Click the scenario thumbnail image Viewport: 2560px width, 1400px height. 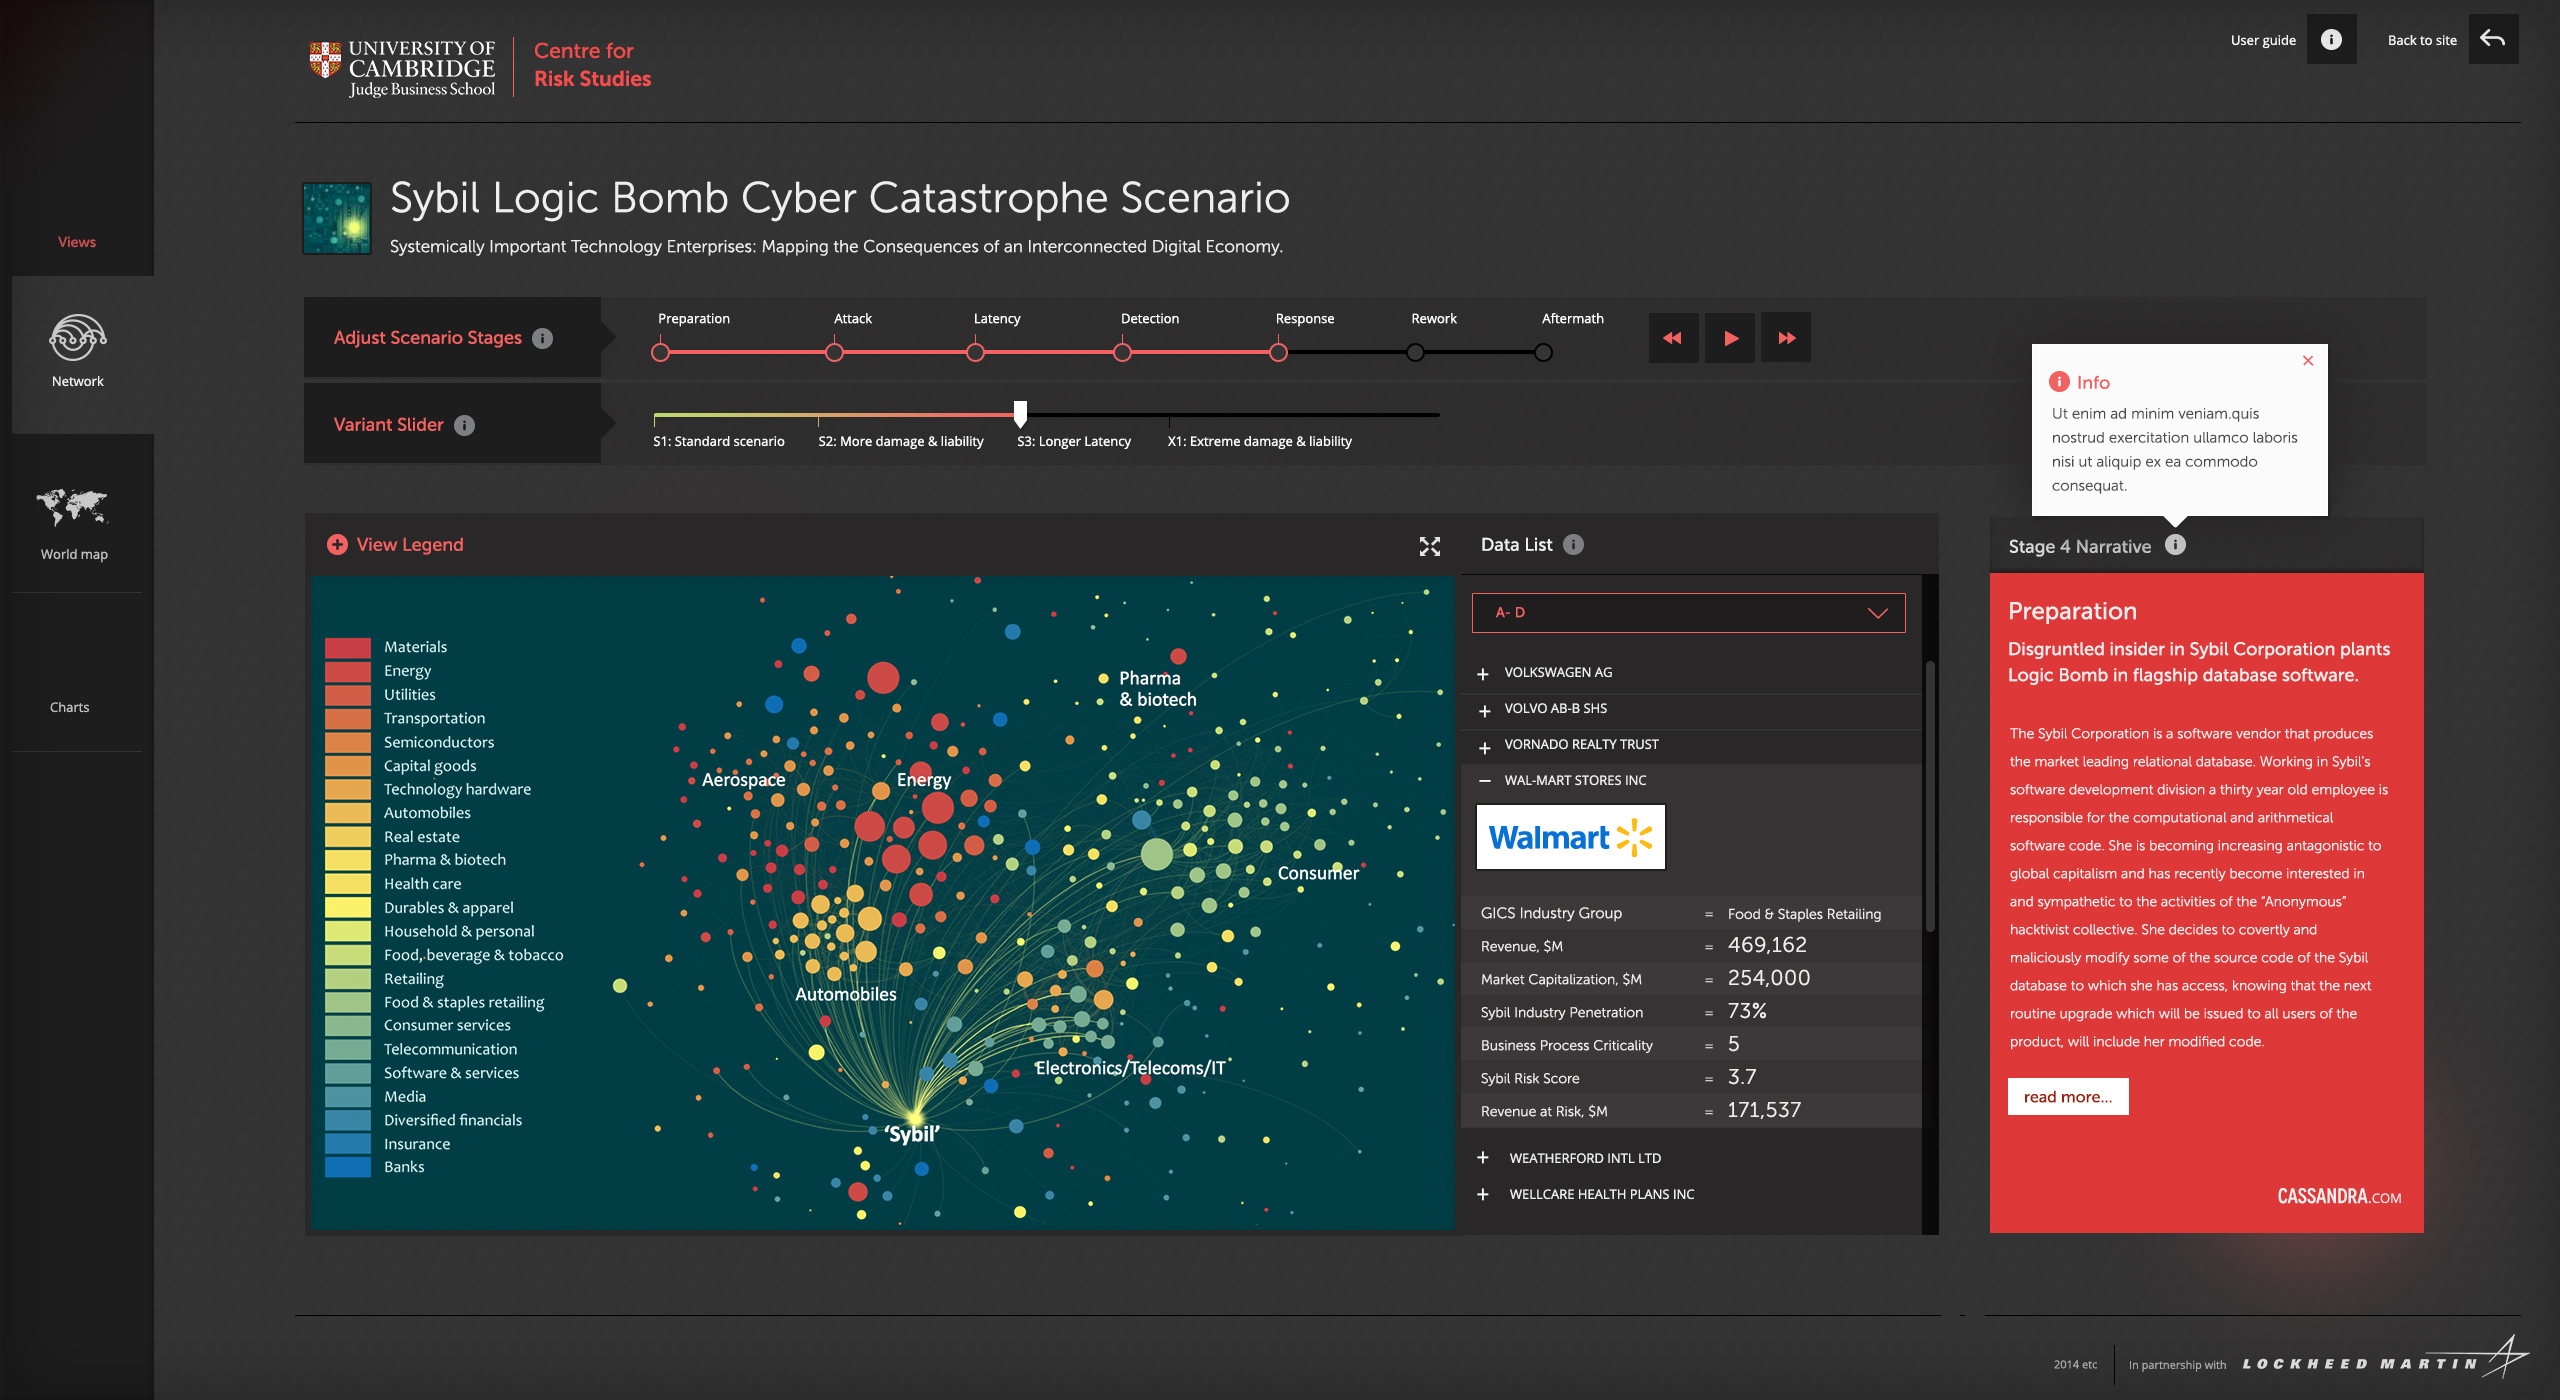(337, 218)
